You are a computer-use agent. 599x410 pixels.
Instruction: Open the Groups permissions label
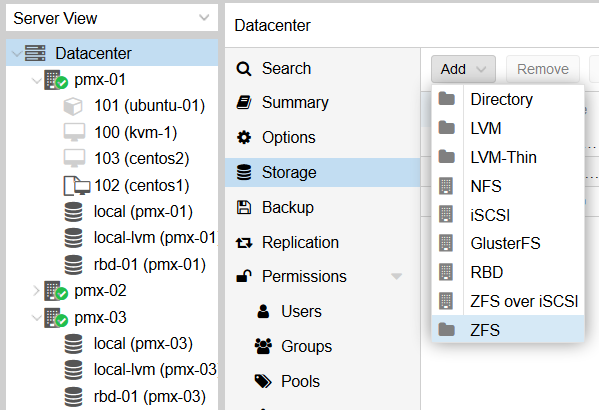click(x=307, y=347)
